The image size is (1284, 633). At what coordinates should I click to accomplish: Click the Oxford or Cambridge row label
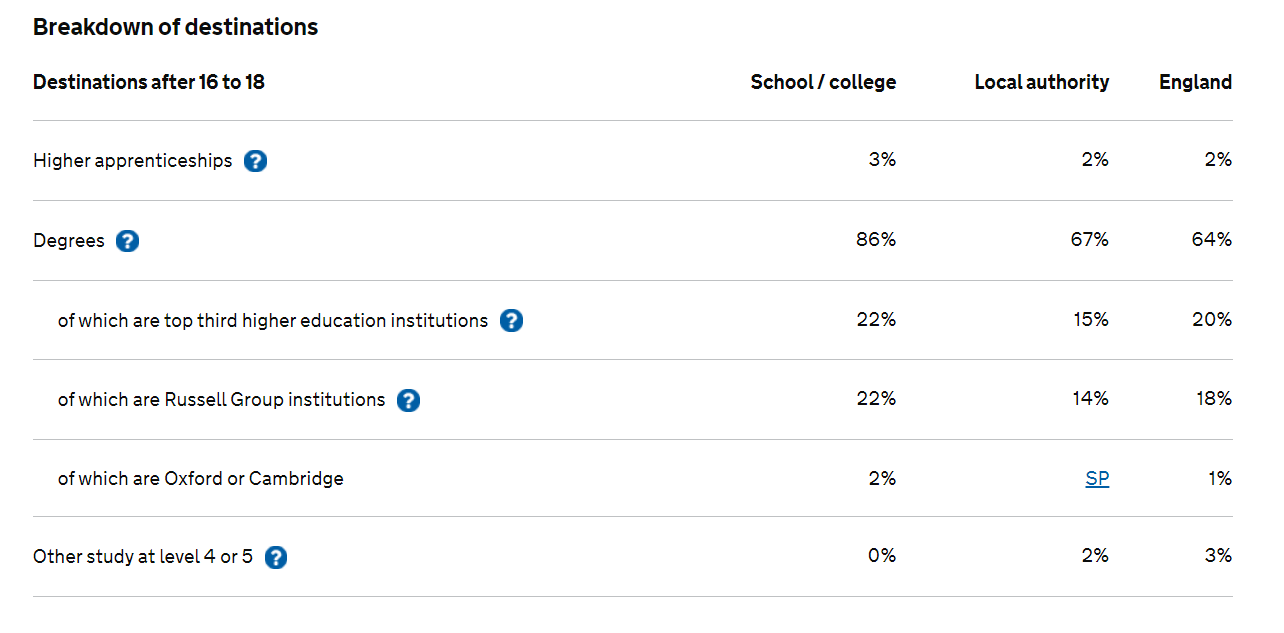coord(201,479)
